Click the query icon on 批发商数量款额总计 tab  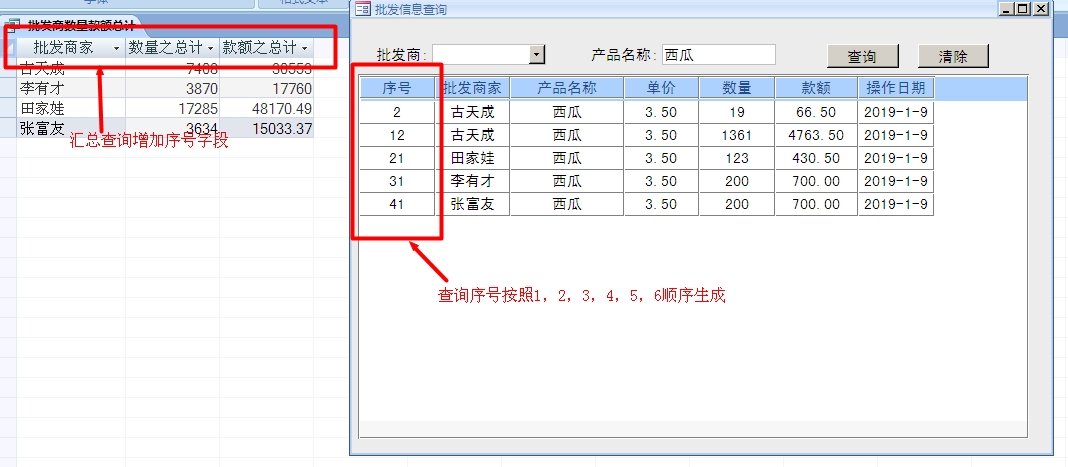pyautogui.click(x=12, y=27)
